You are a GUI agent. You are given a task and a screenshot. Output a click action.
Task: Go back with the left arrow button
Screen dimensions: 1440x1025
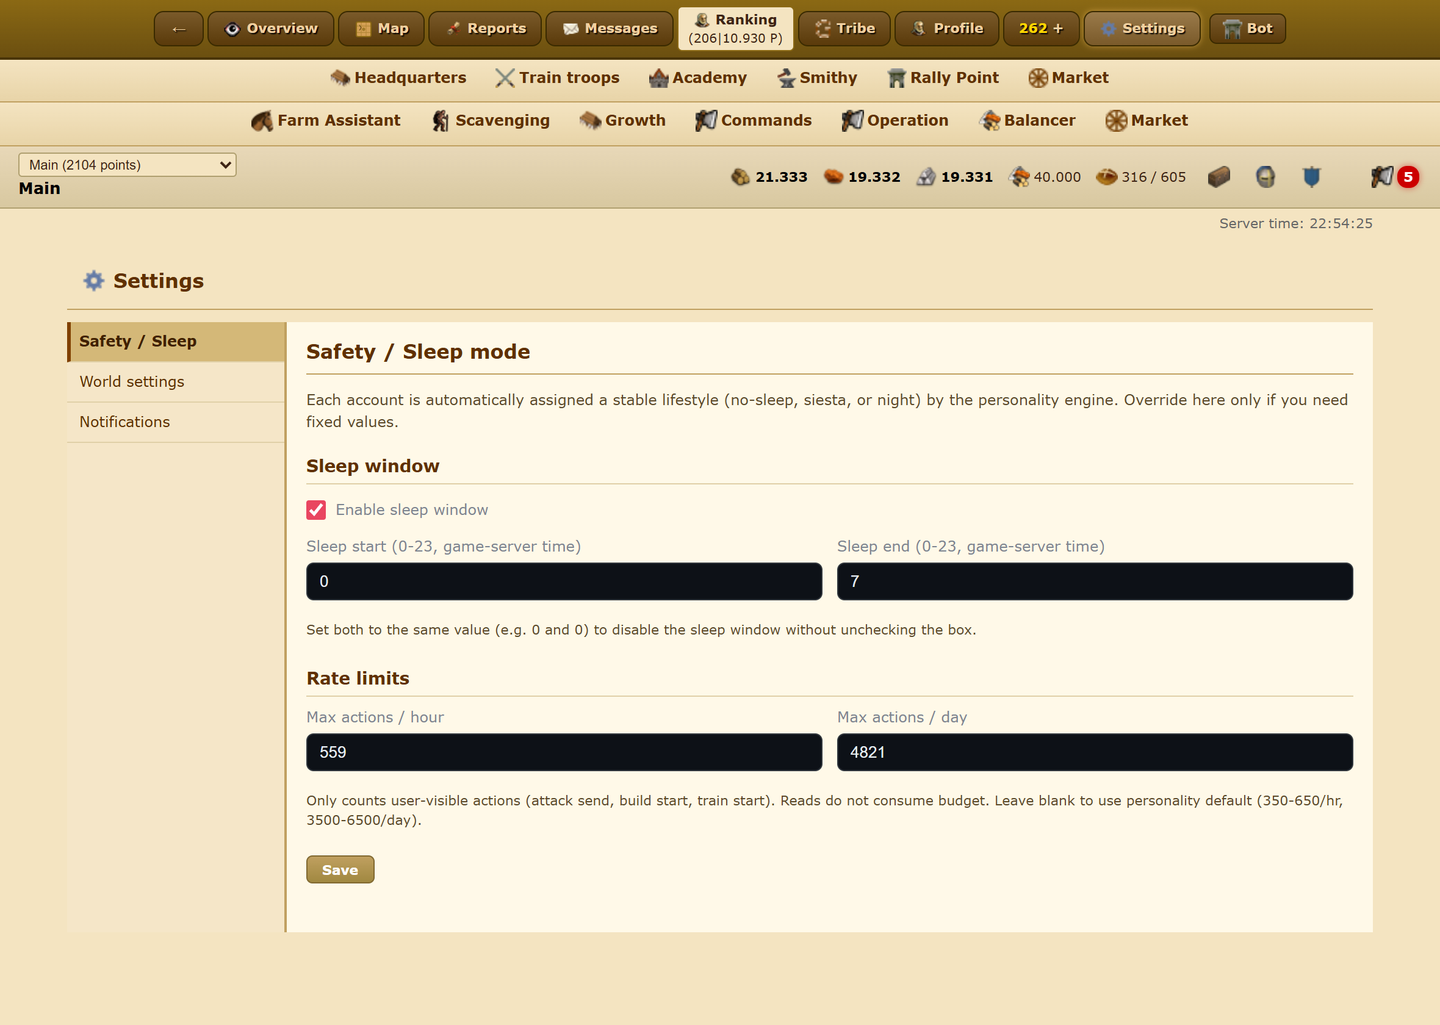coord(179,29)
